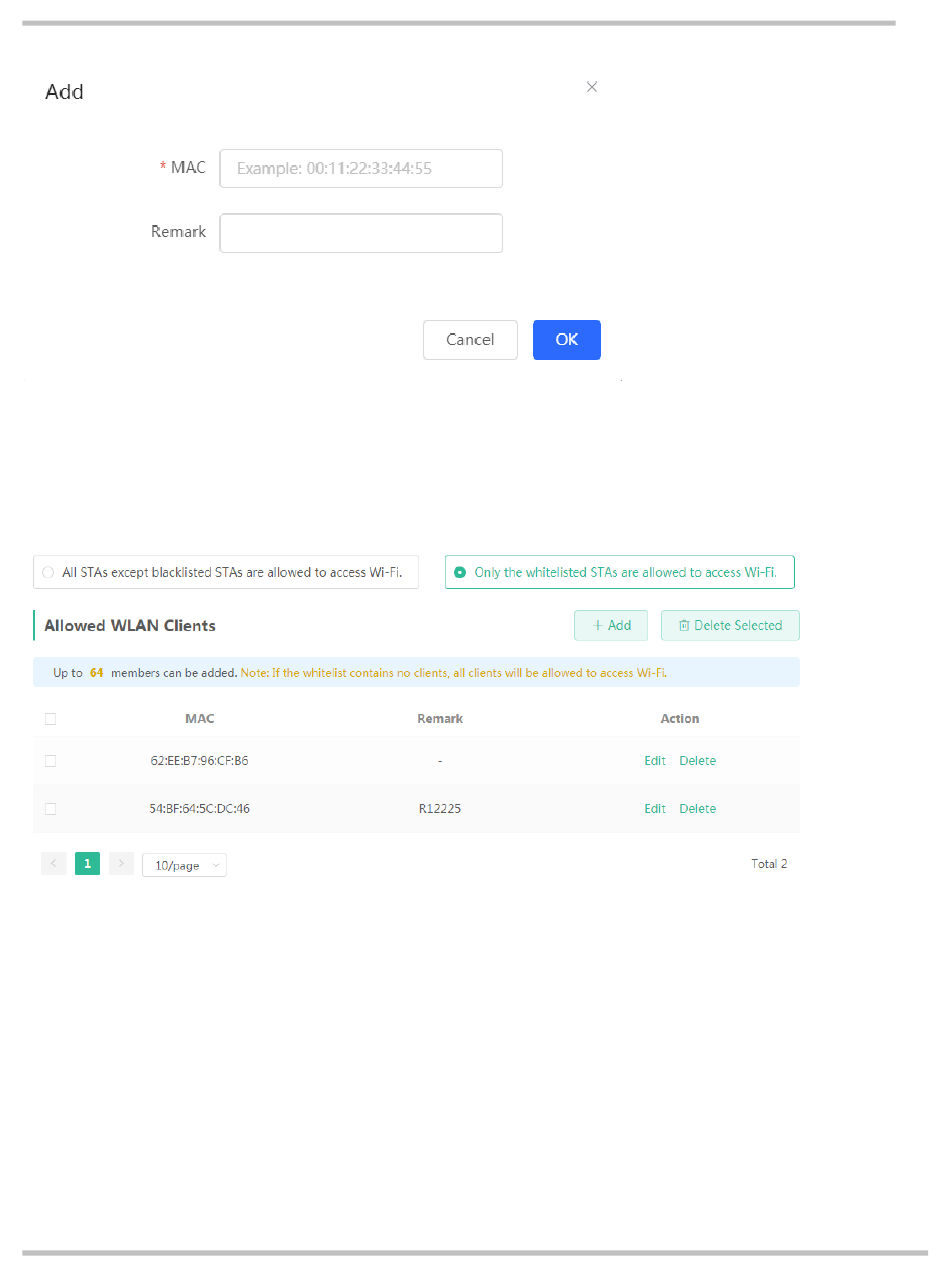Click the Remark input field
Screen dimensions: 950x1276
click(361, 233)
